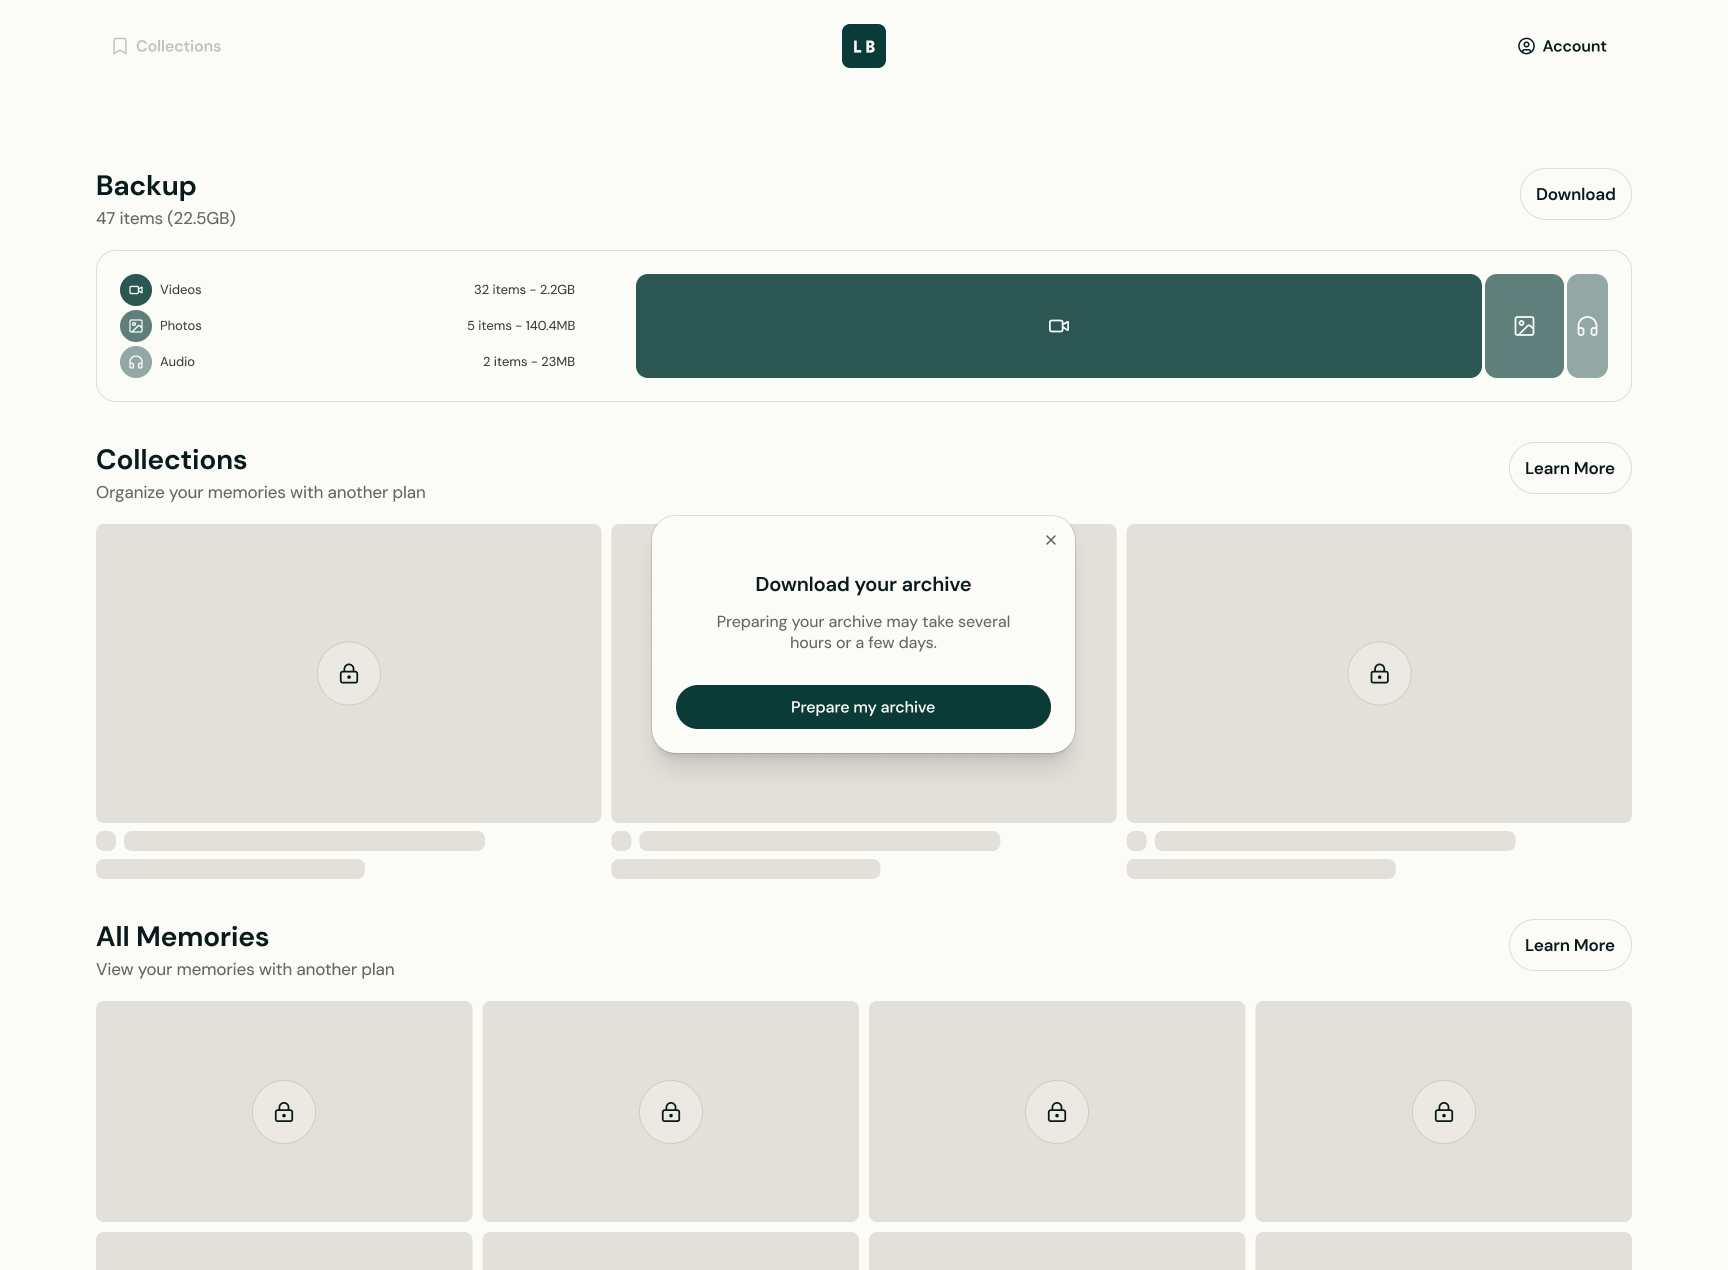Click the photos segment of storage bar
This screenshot has height=1270, width=1728.
coord(1524,326)
